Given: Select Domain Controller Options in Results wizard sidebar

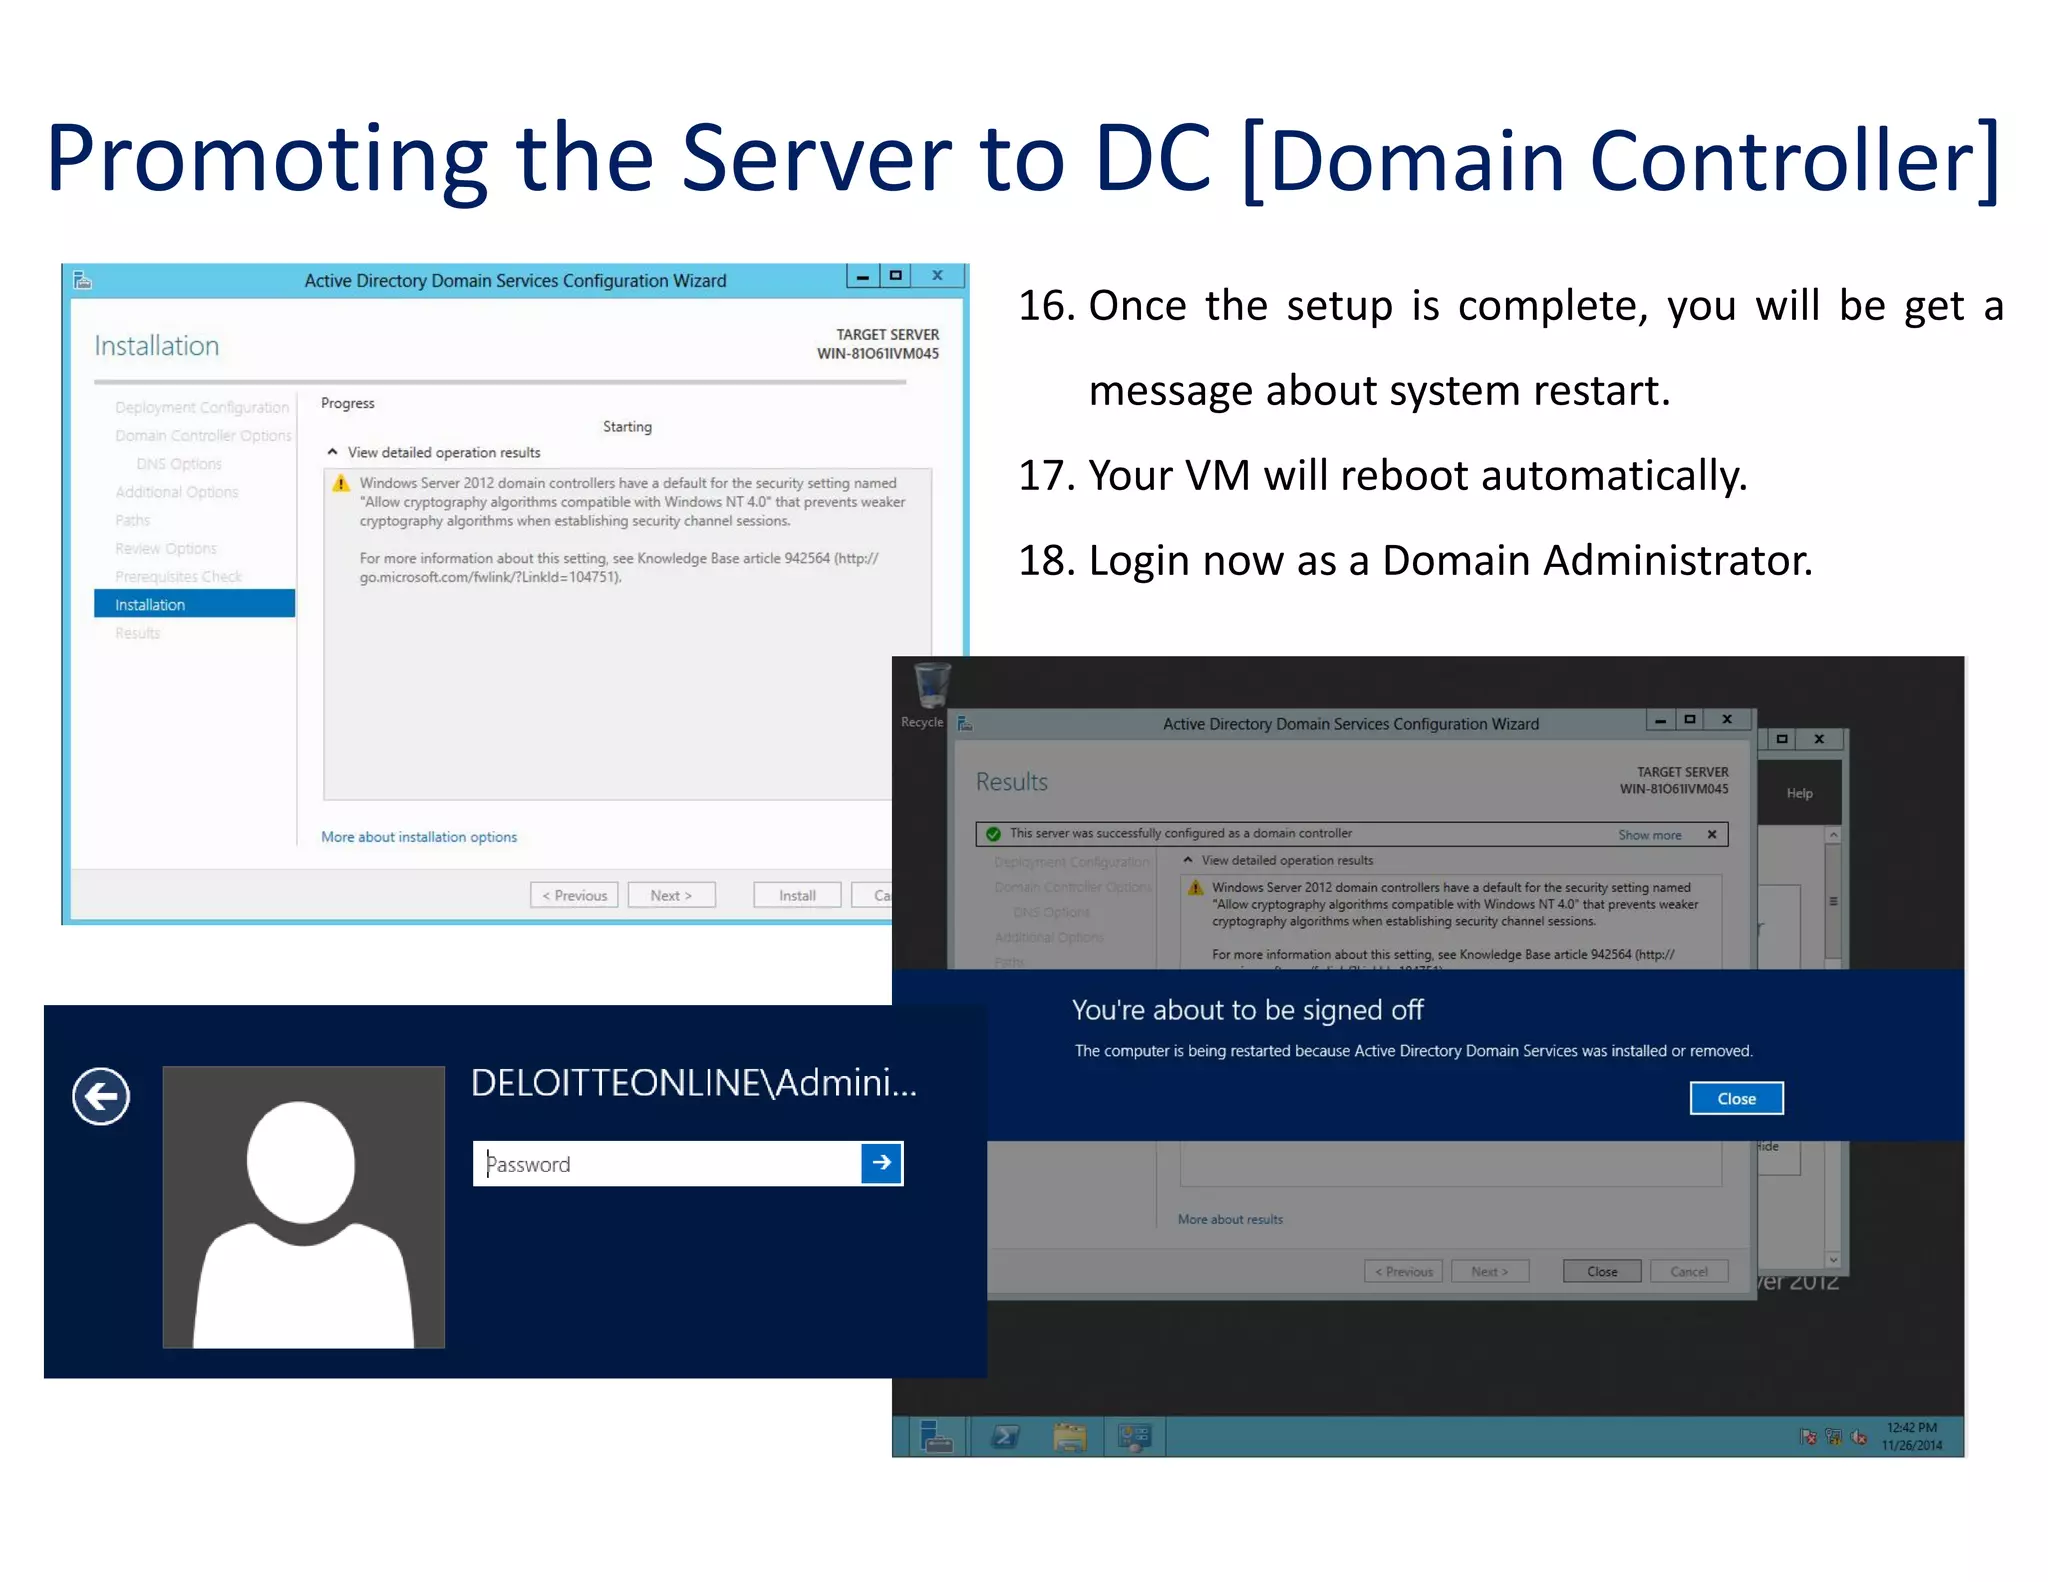Looking at the screenshot, I should click(x=1073, y=887).
